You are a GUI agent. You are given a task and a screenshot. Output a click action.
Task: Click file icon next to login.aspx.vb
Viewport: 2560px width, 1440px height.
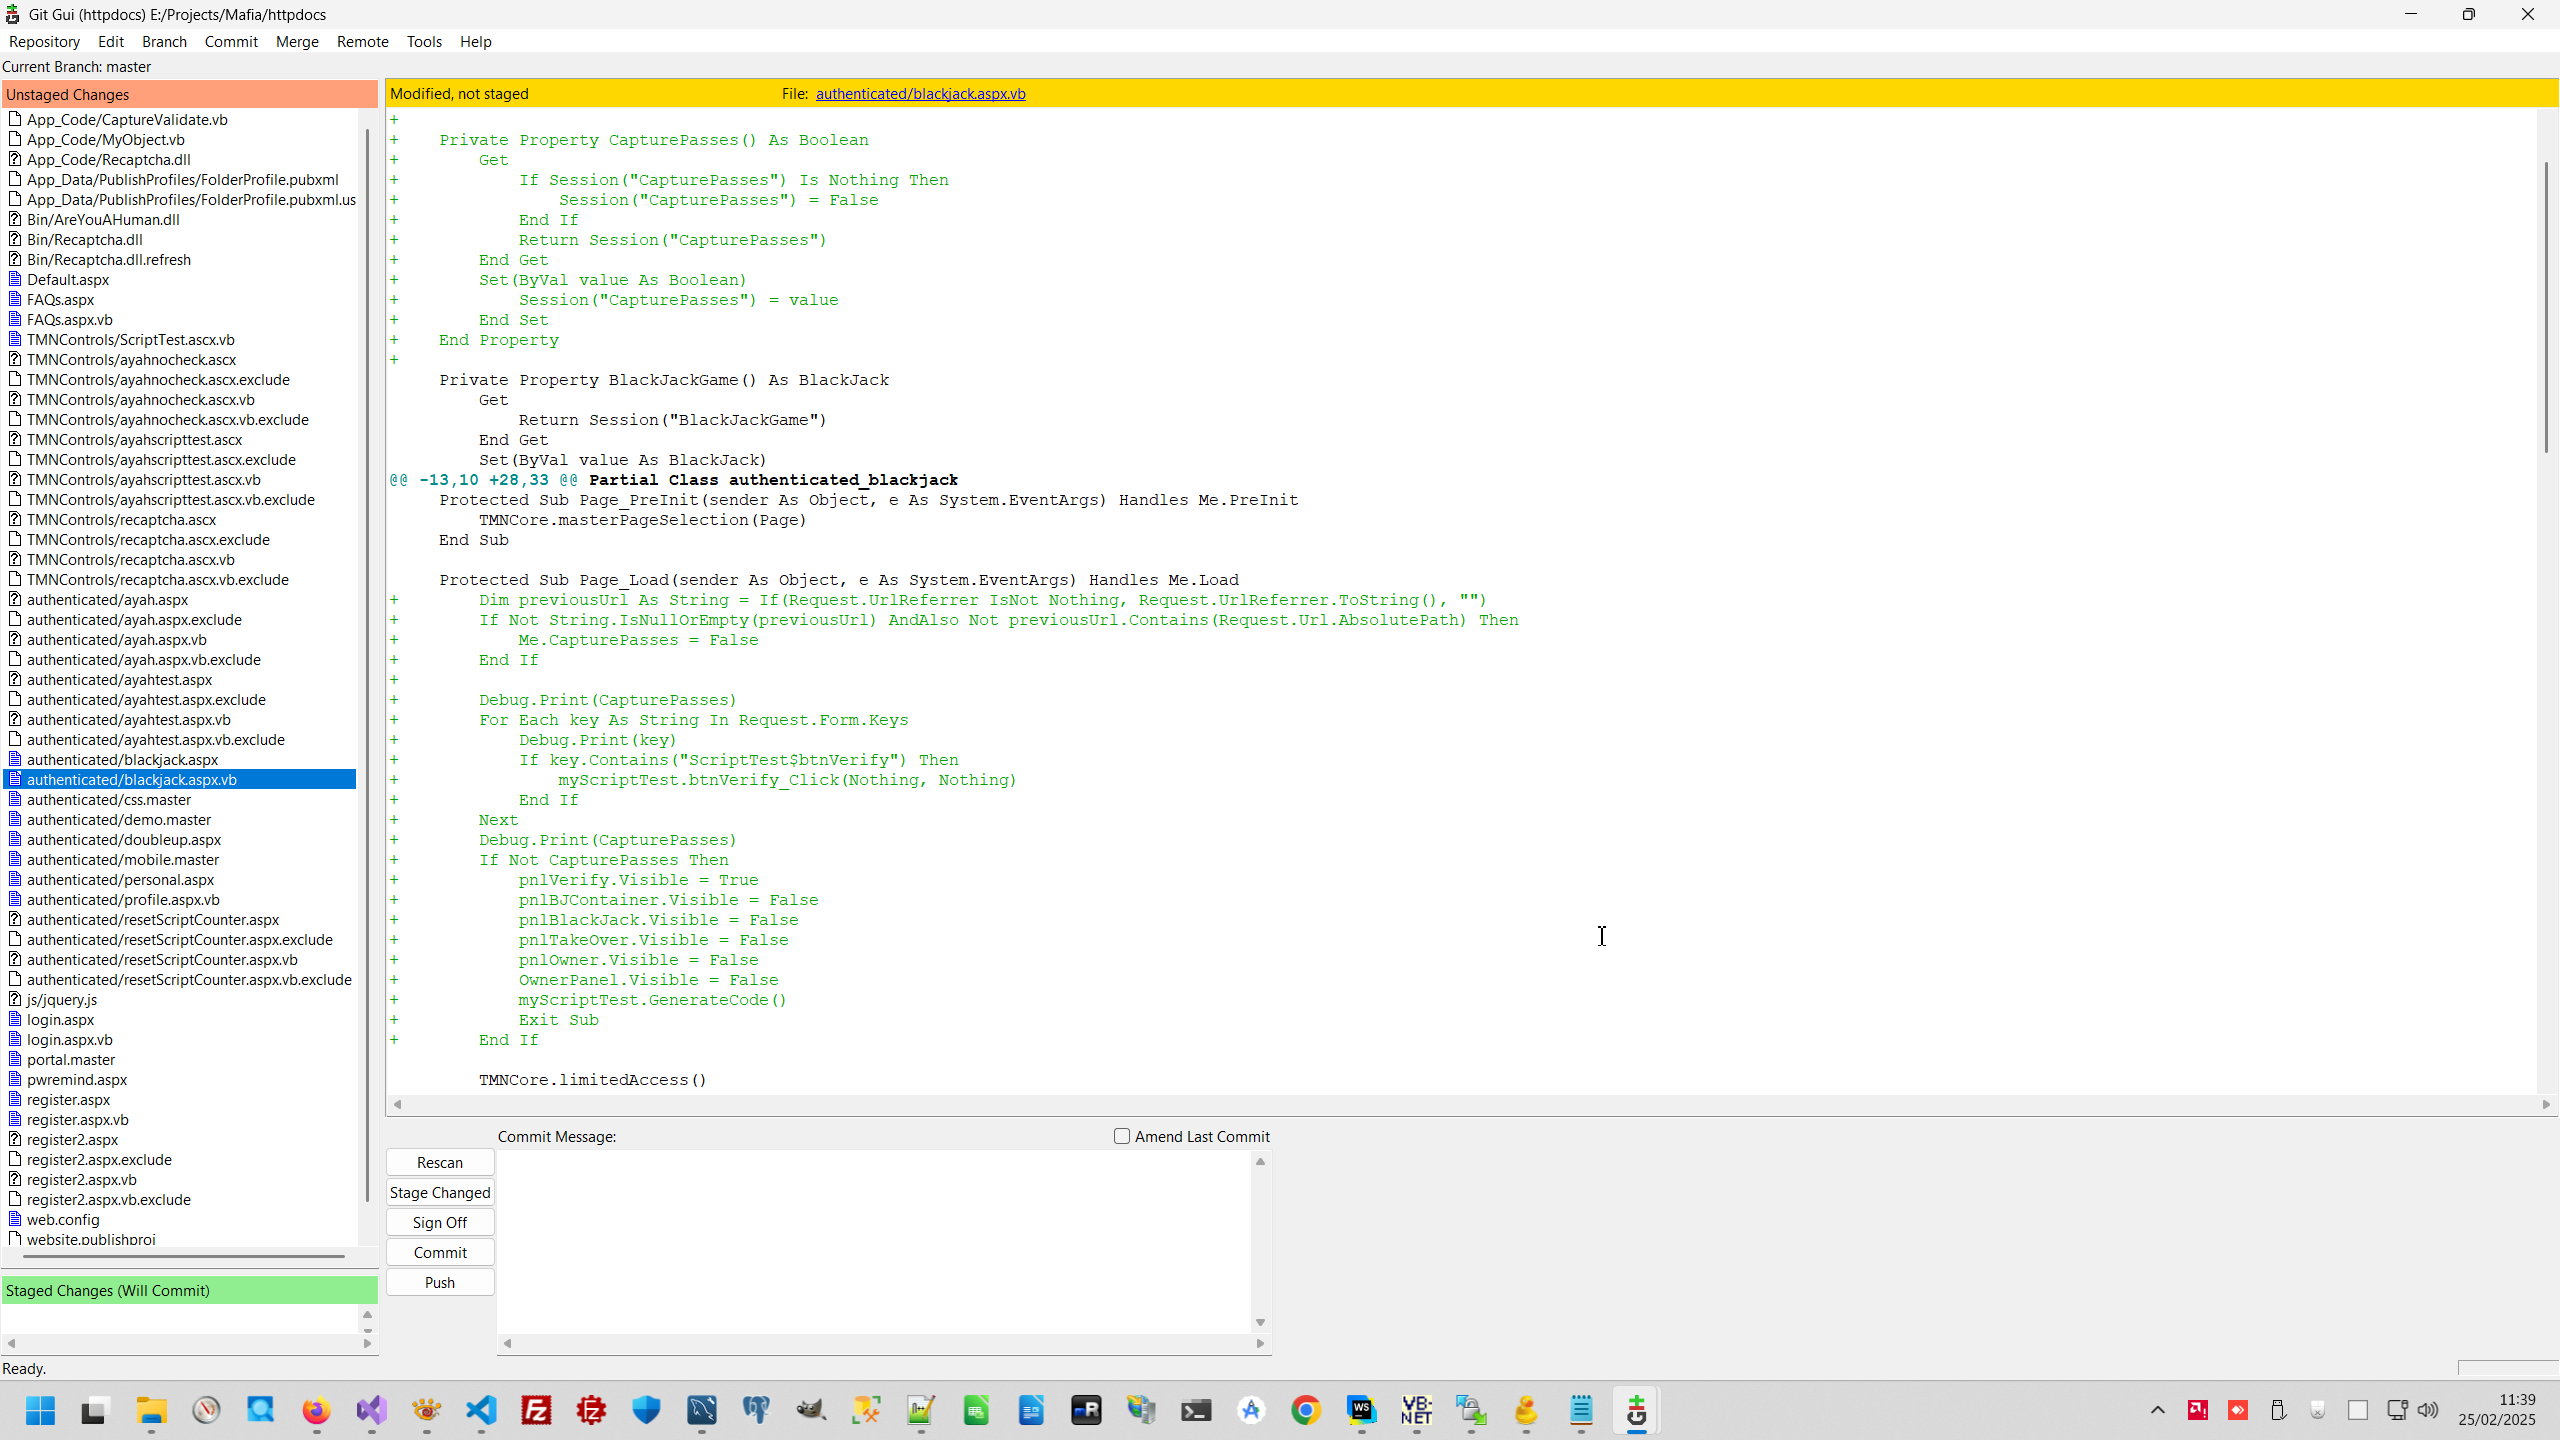[15, 1039]
